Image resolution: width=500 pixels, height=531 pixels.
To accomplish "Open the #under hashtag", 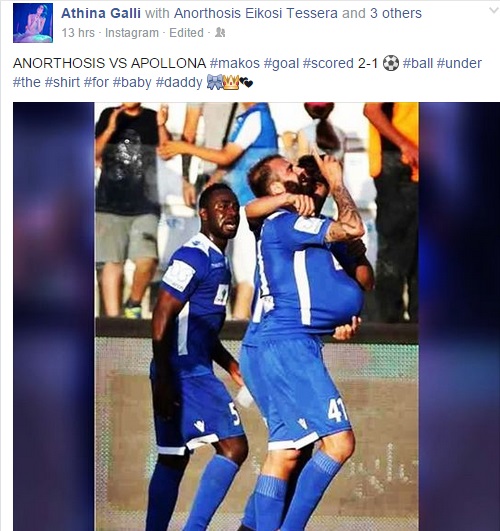I will click(x=459, y=63).
